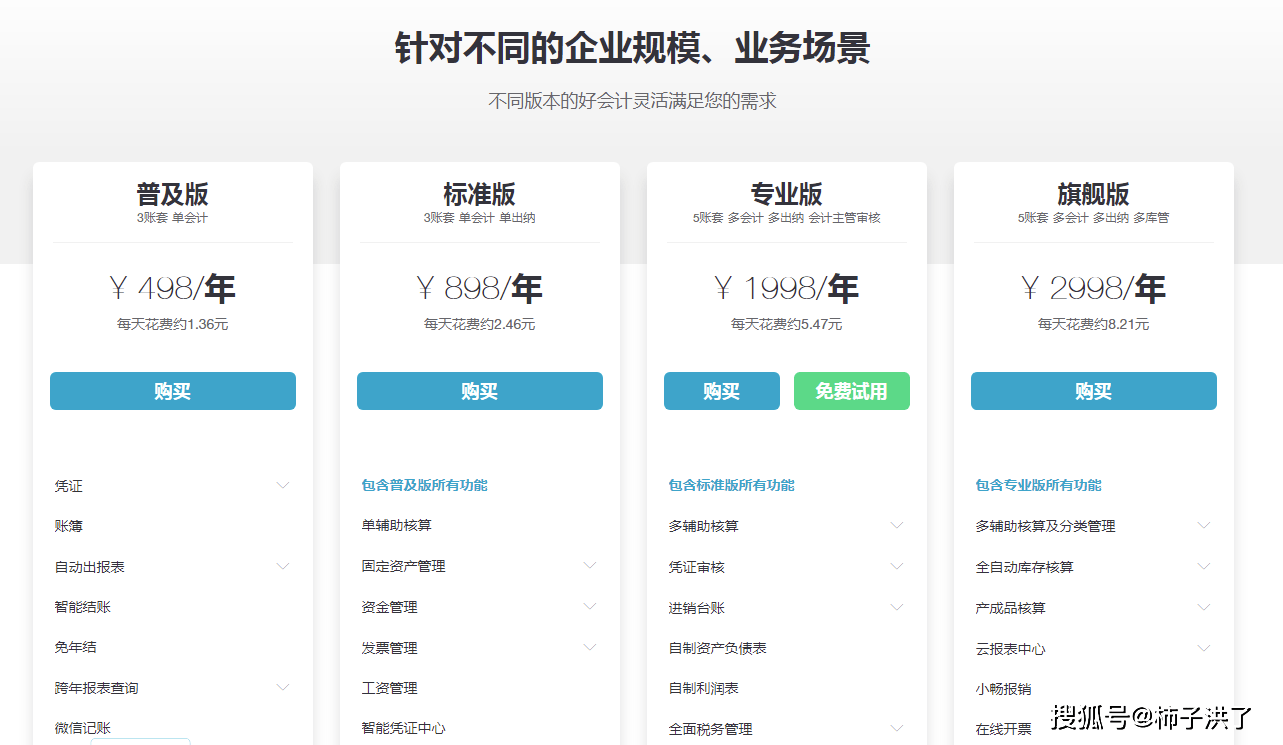Click the 单辅助核算 feature text

397,525
